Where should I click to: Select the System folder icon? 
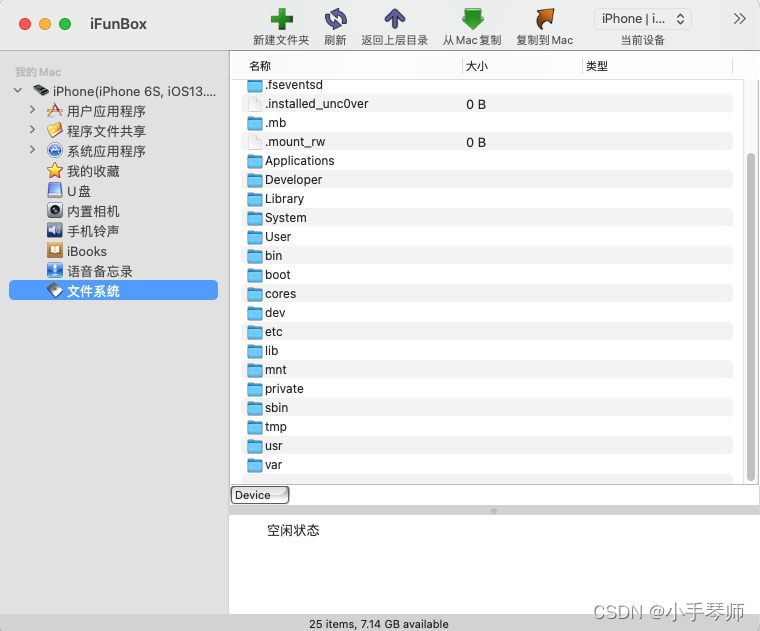(x=255, y=218)
